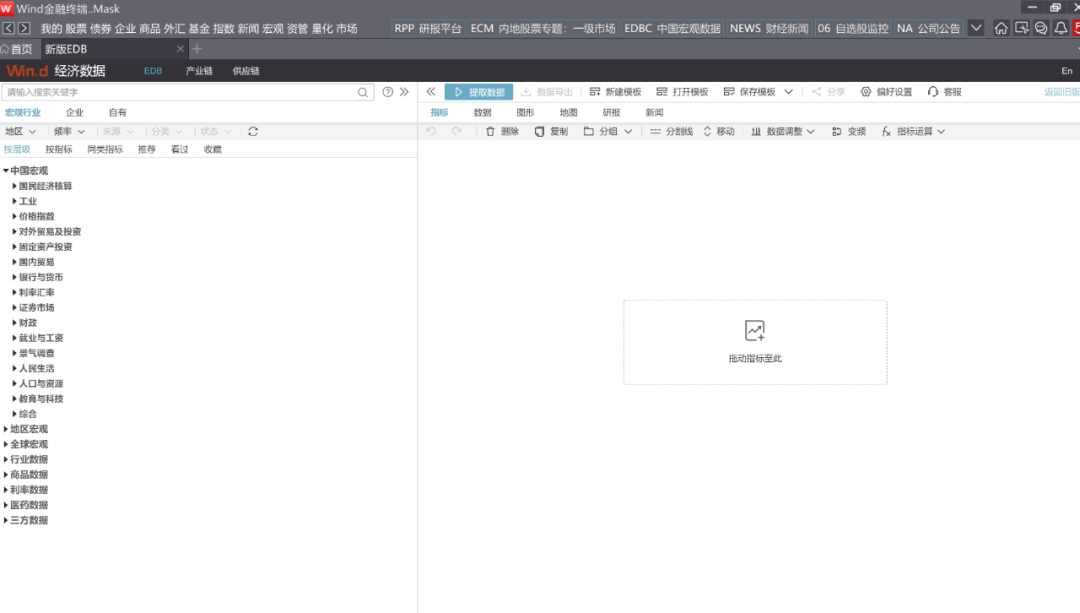1080x613 pixels.
Task: Switch to 收藏 favorites view
Action: coord(213,149)
